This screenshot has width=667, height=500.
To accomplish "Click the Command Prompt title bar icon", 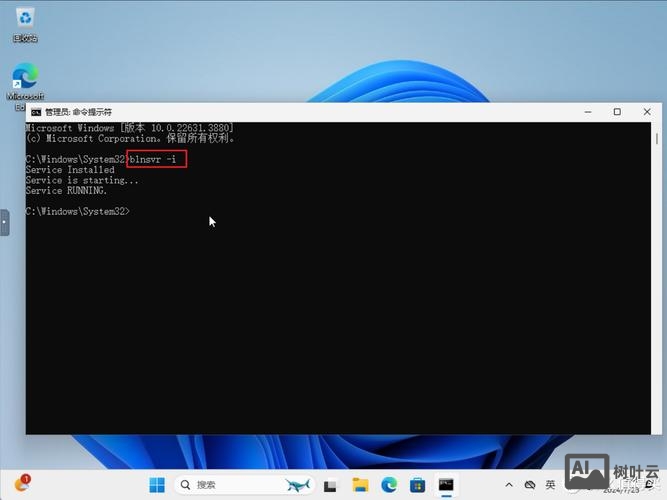I will click(x=35, y=112).
